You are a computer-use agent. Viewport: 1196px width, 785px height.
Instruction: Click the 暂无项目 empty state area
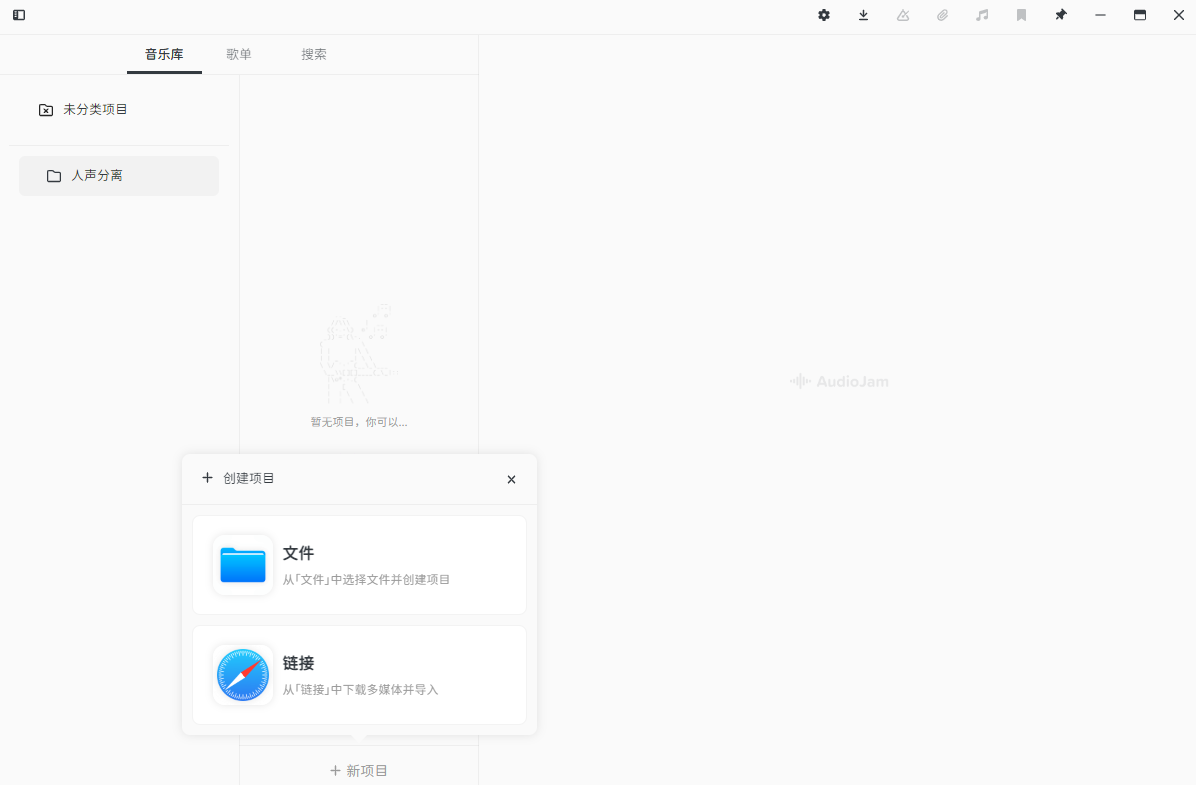pyautogui.click(x=358, y=421)
